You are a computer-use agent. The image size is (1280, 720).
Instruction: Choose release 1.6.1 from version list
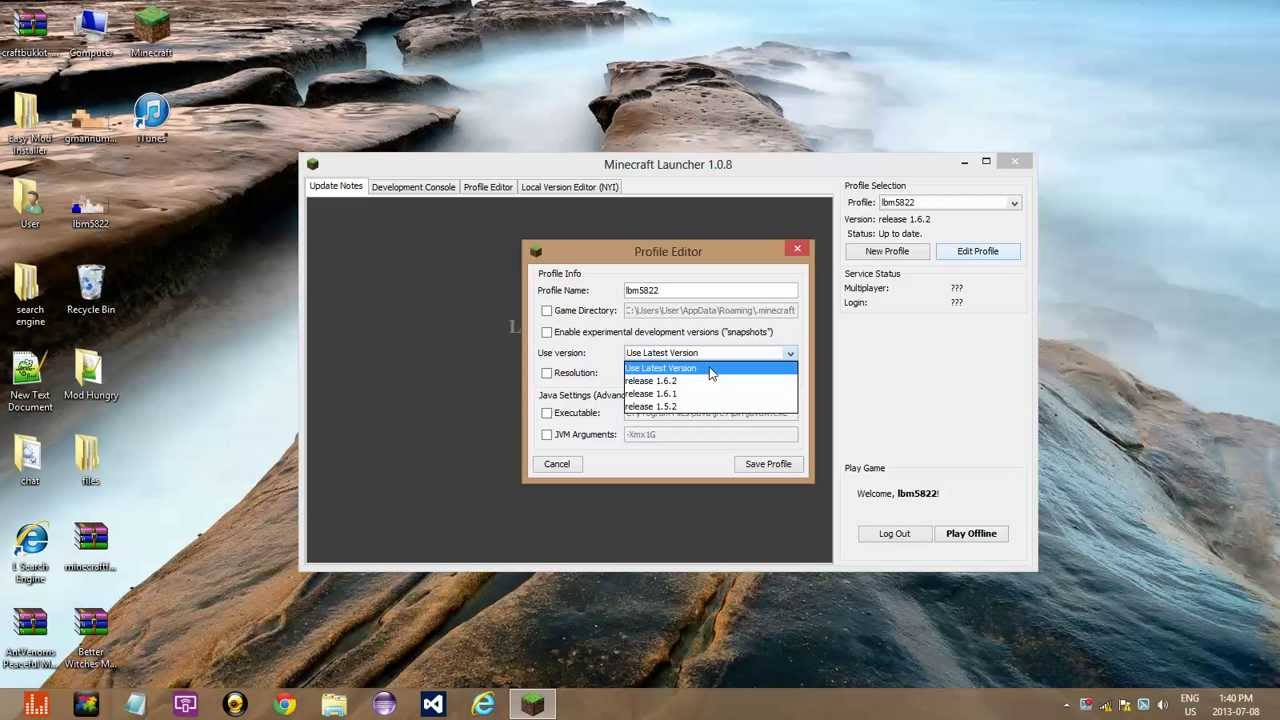pos(711,394)
